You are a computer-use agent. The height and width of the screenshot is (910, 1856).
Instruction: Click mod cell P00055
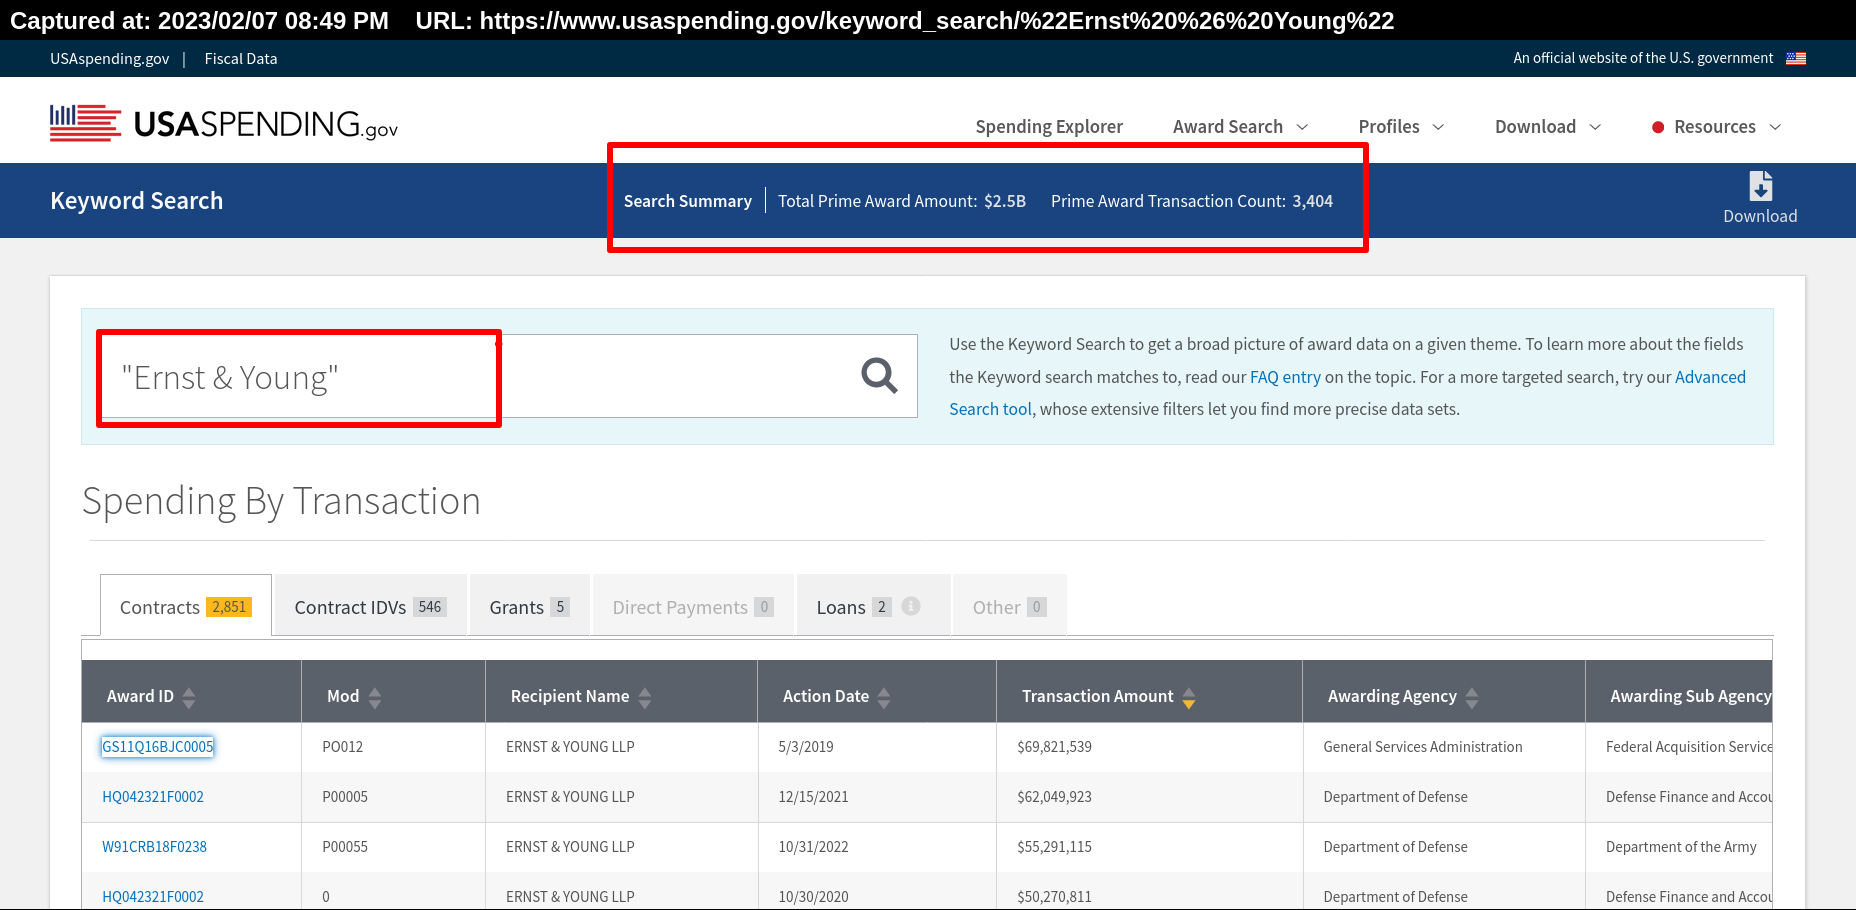tap(345, 847)
